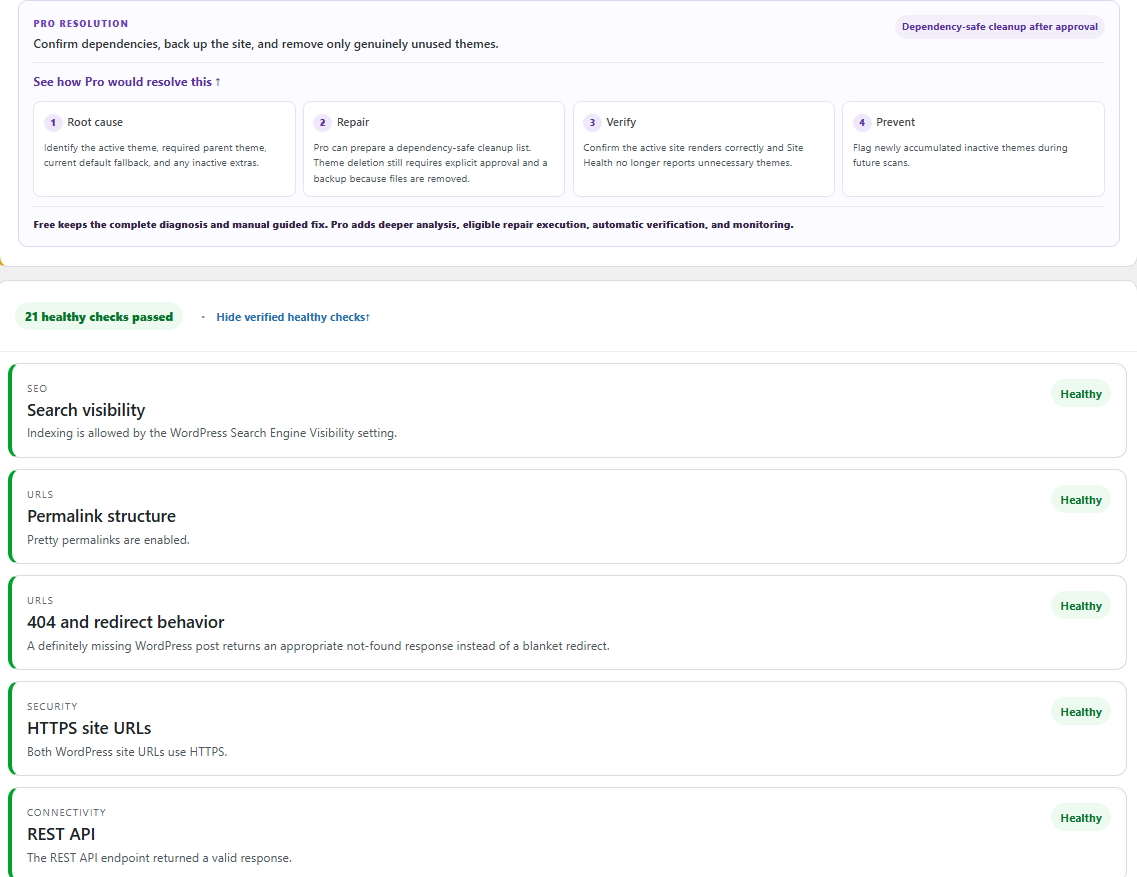Click Healthy badge on Search visibility

(x=1080, y=394)
